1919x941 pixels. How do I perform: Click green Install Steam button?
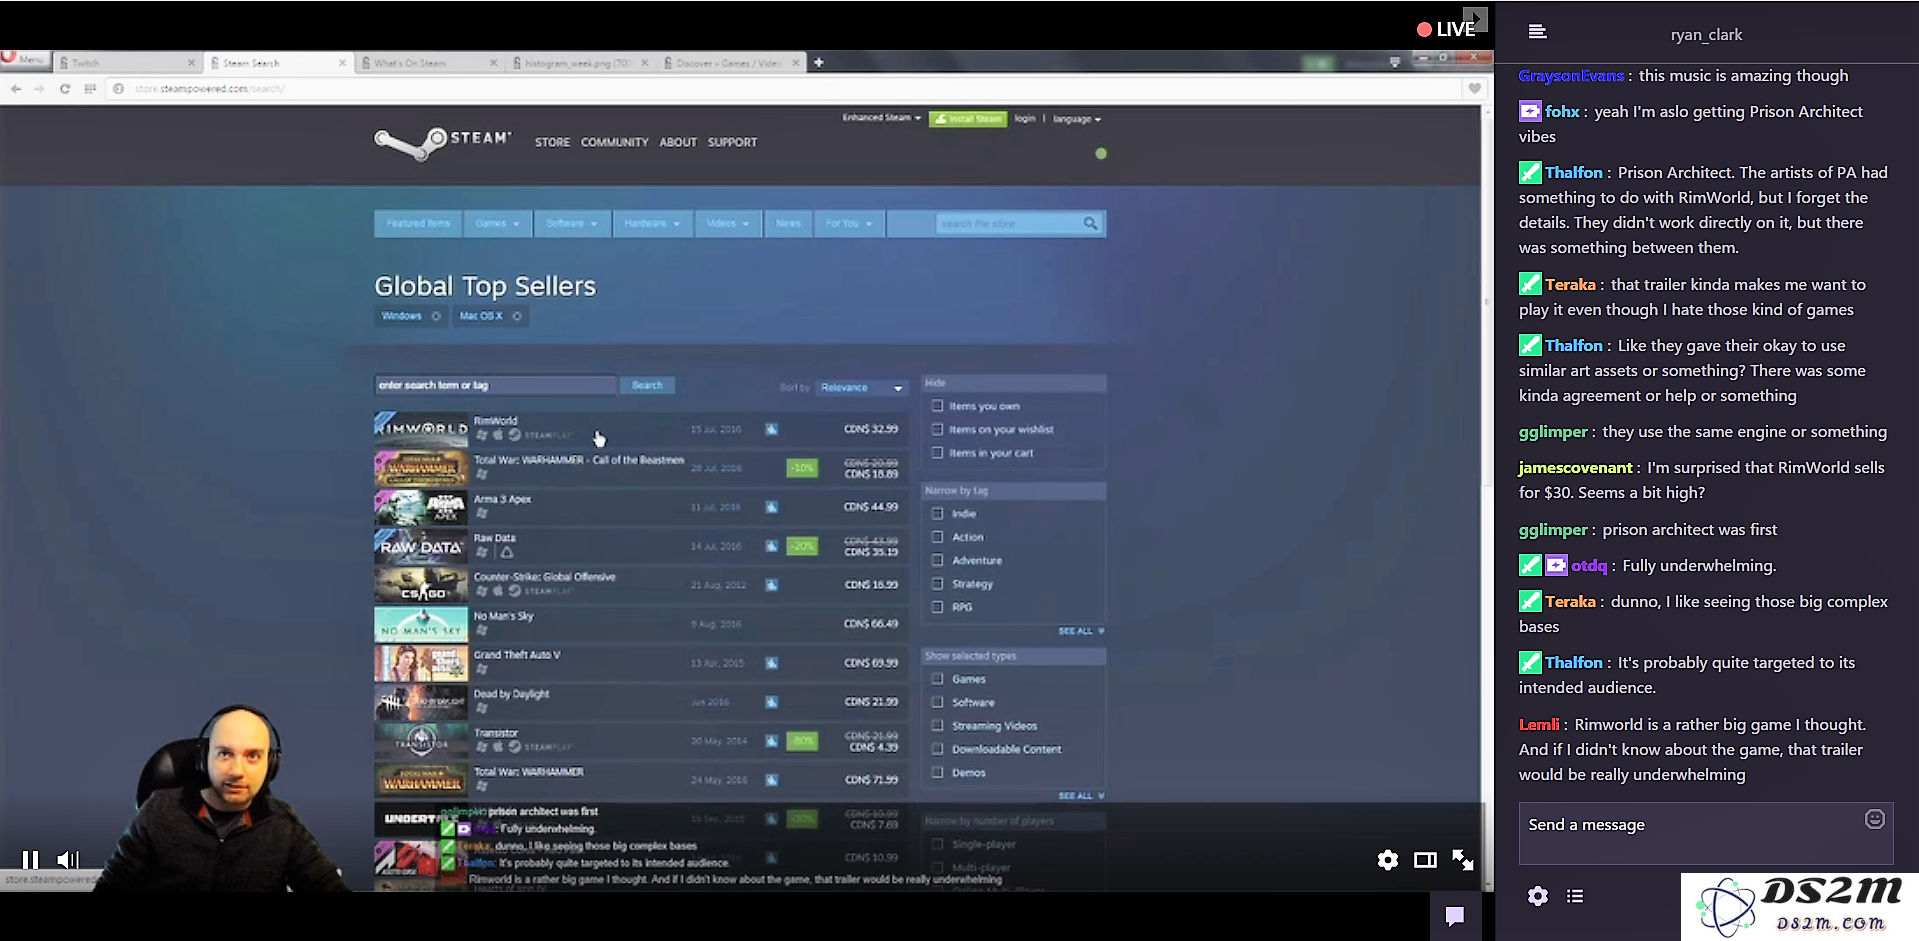[x=967, y=118]
